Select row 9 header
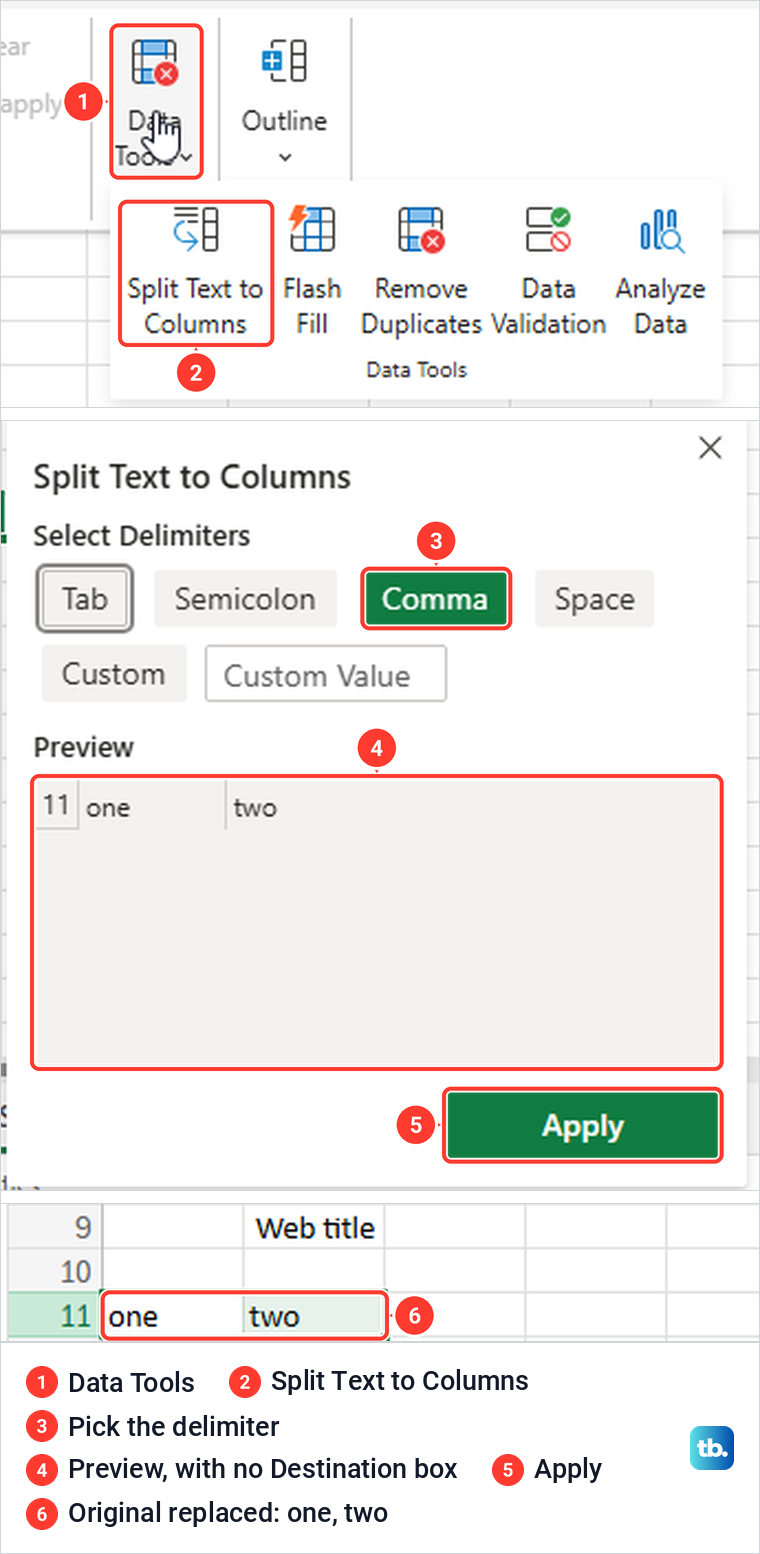760x1554 pixels. [x=54, y=1227]
